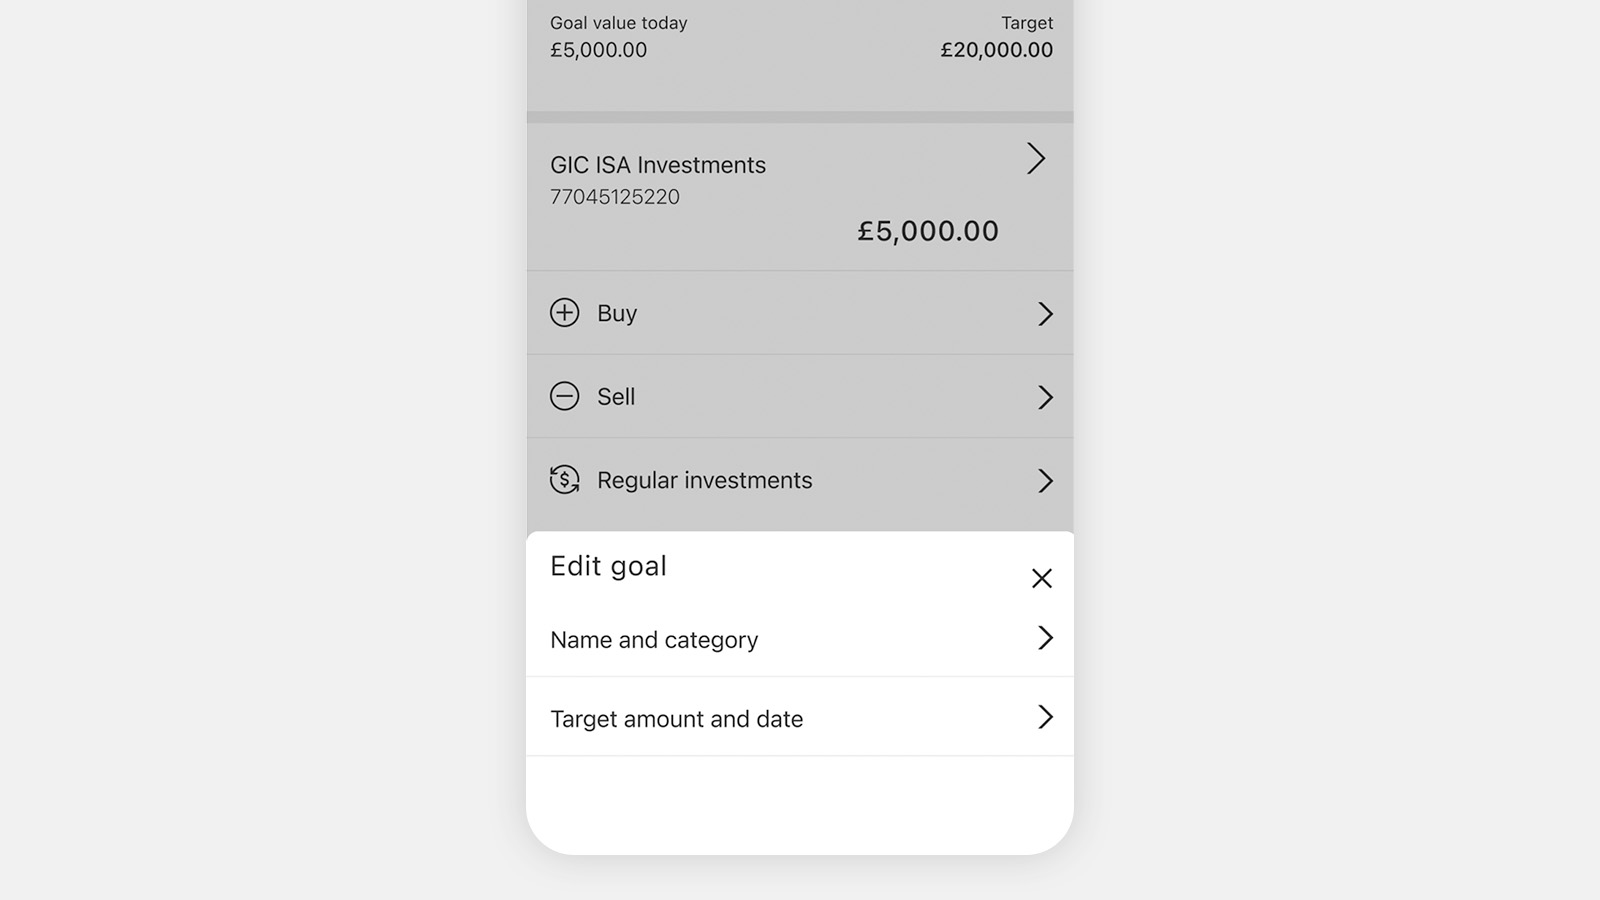1600x900 pixels.
Task: Close the Edit goal sheet
Action: point(1041,578)
